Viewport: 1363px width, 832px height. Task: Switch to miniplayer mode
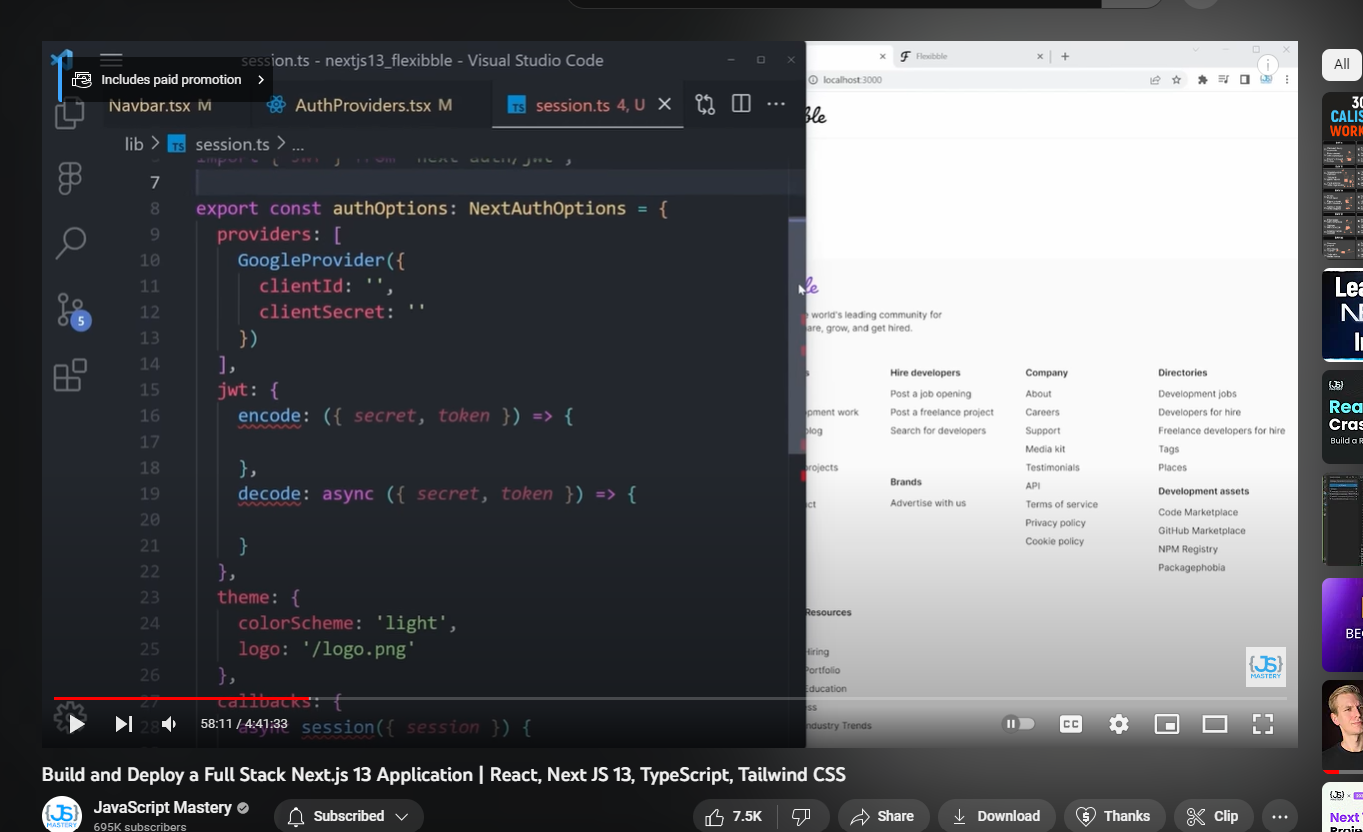[1166, 724]
